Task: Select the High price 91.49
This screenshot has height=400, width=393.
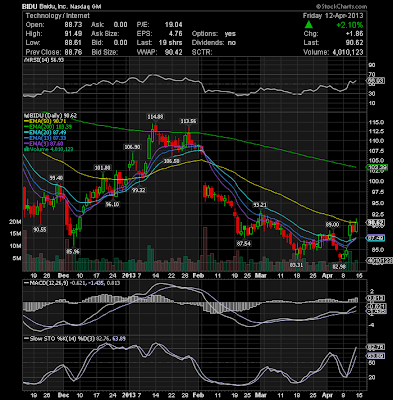Action: point(73,34)
